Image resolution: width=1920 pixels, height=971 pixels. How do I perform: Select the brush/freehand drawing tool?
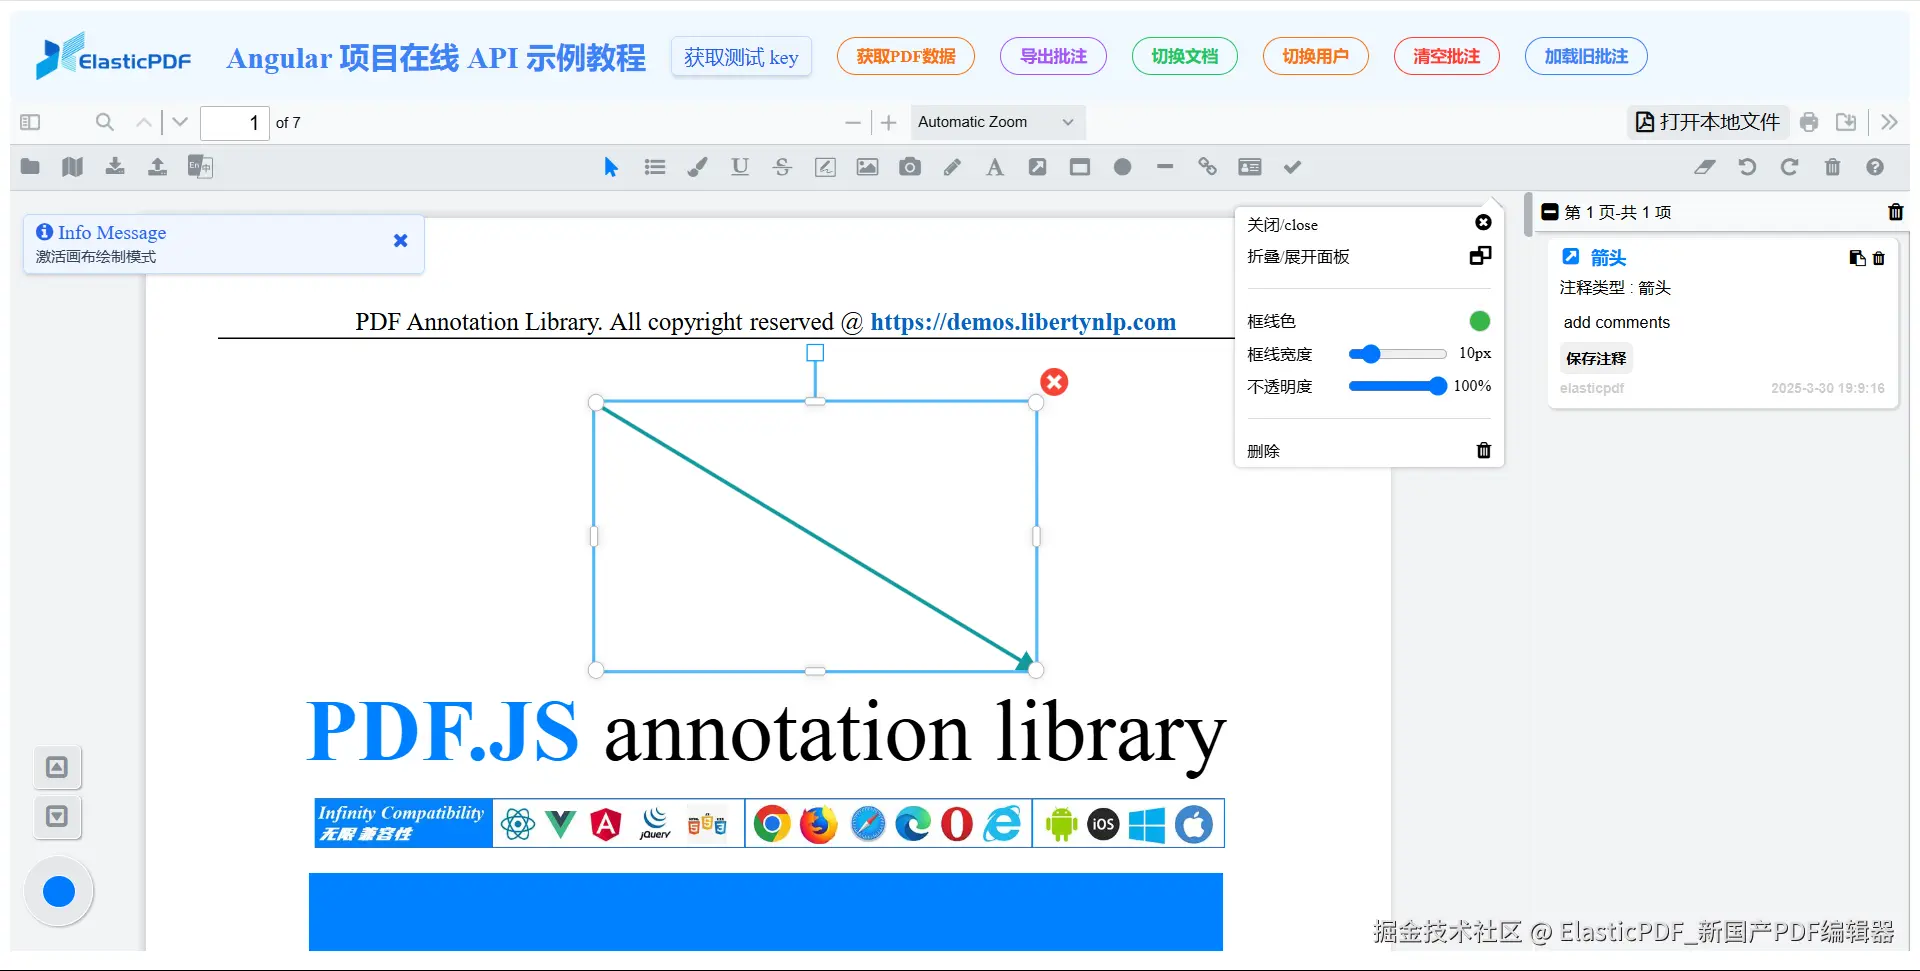point(697,167)
